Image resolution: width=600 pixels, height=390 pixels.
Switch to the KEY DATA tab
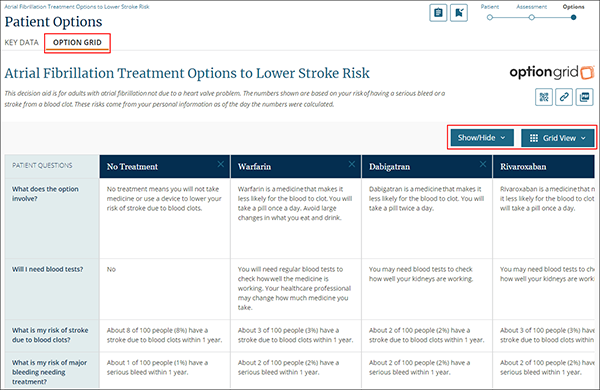[21, 42]
